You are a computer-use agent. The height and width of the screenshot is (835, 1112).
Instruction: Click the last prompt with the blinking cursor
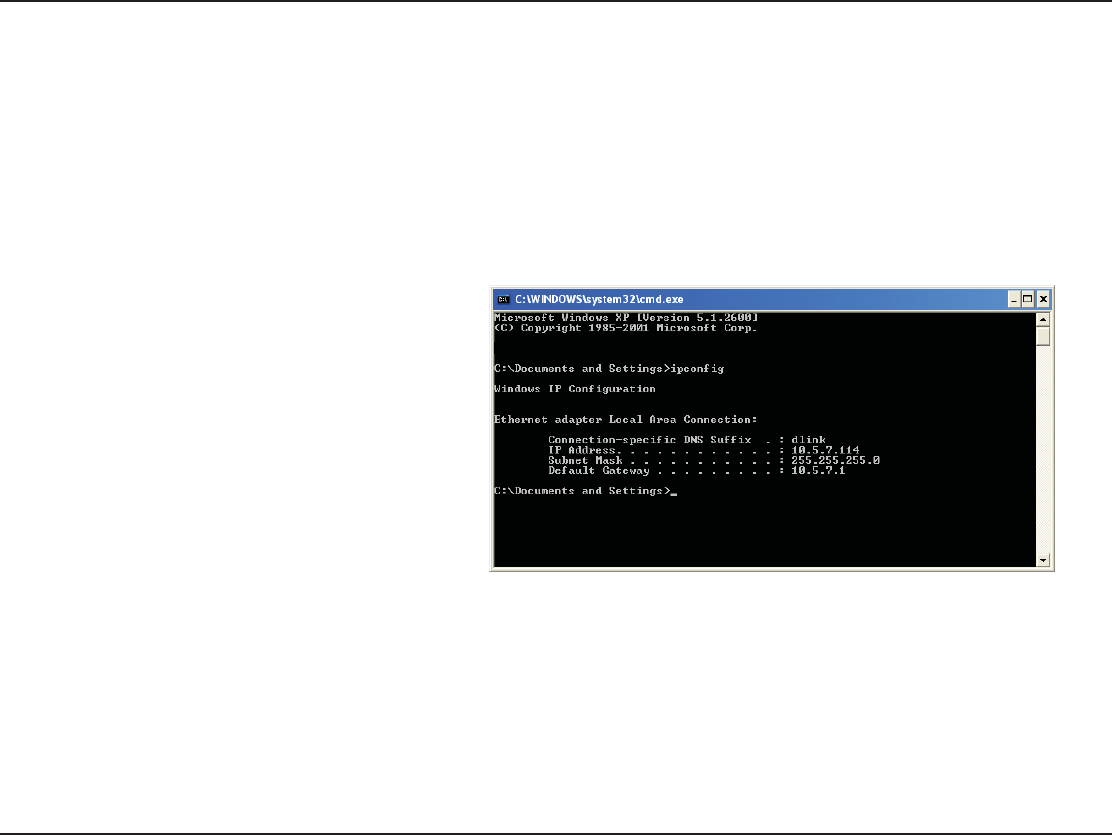click(586, 491)
